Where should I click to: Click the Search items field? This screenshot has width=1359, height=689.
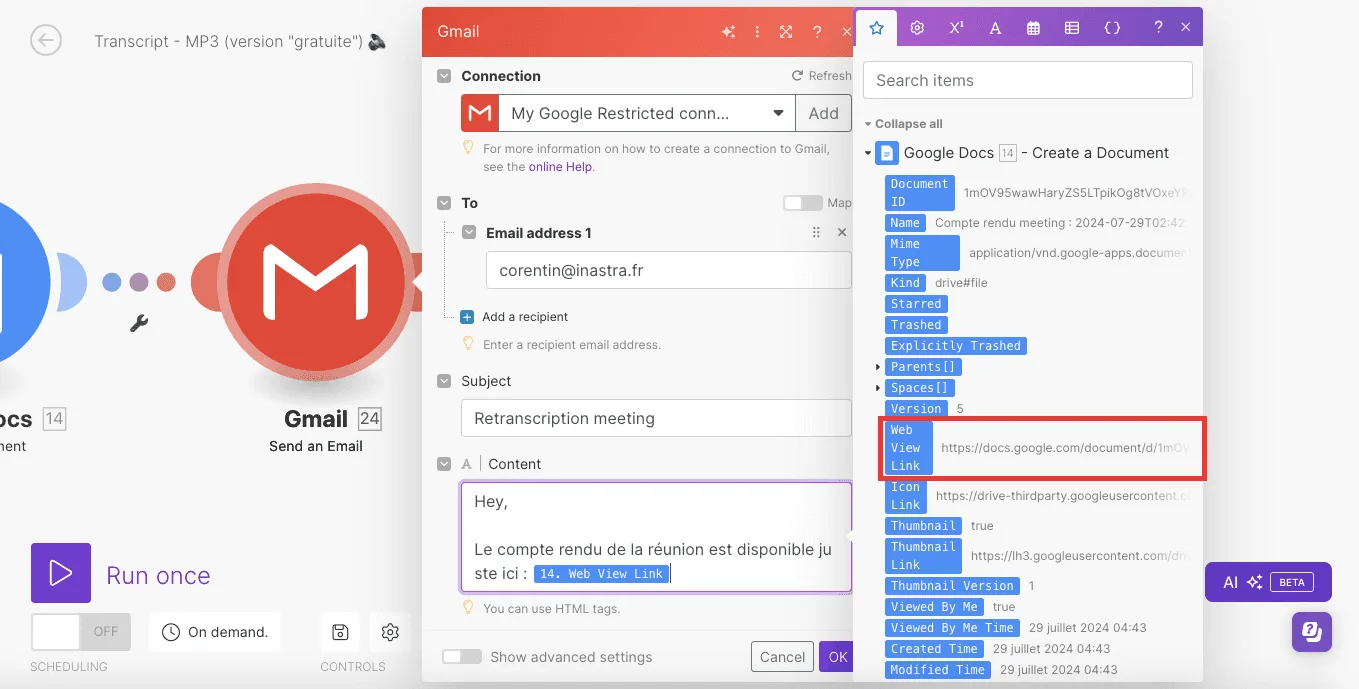click(x=1028, y=80)
